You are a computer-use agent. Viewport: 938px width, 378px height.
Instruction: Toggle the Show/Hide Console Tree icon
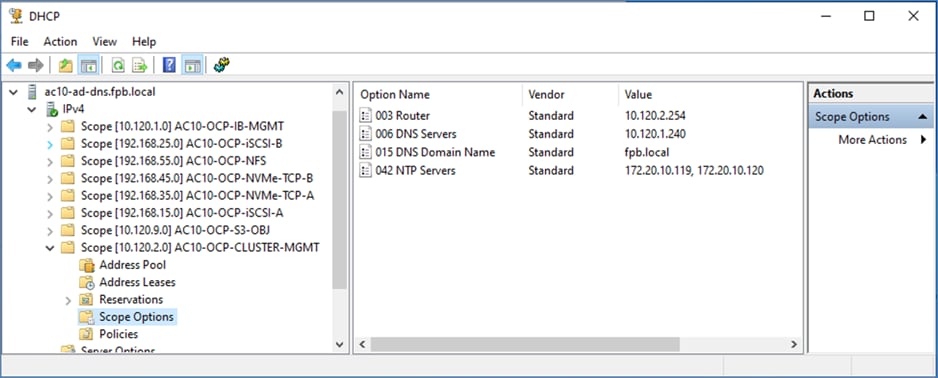point(89,65)
